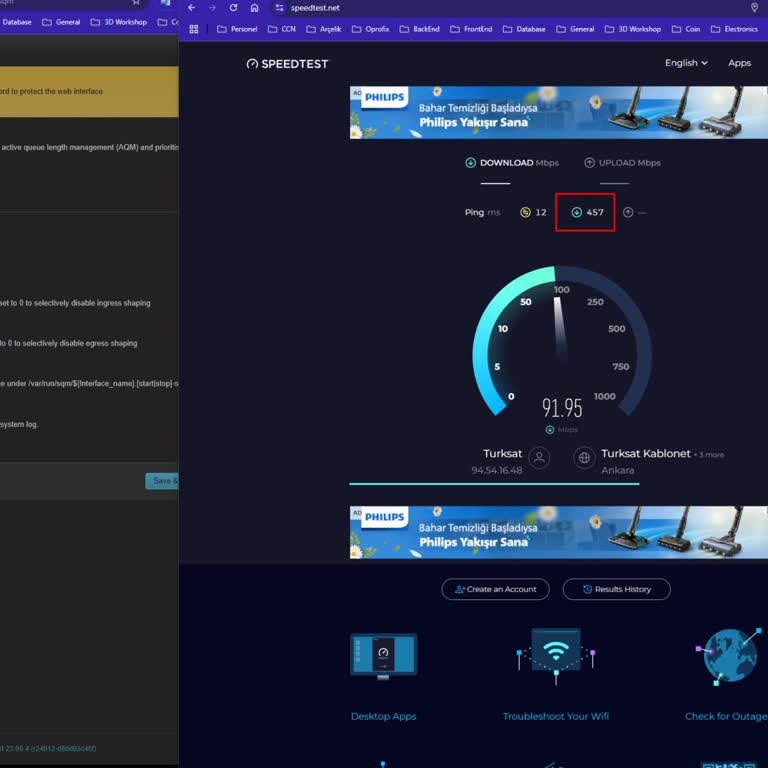The width and height of the screenshot is (768, 768).
Task: Click the Ping ms label
Action: click(482, 212)
